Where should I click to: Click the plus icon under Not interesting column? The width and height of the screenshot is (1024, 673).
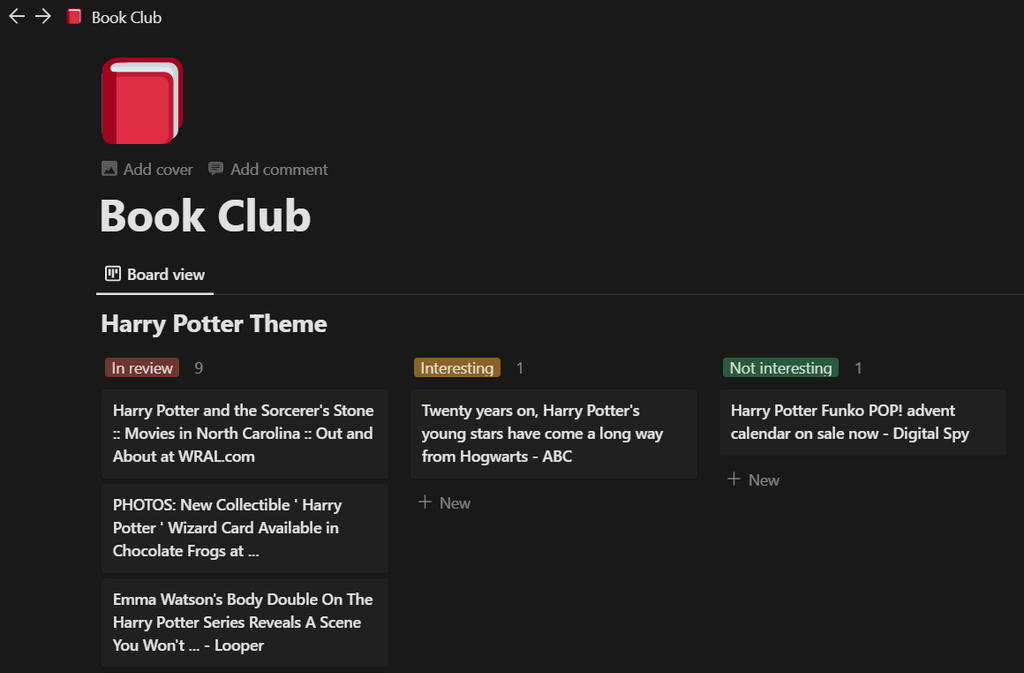point(734,479)
